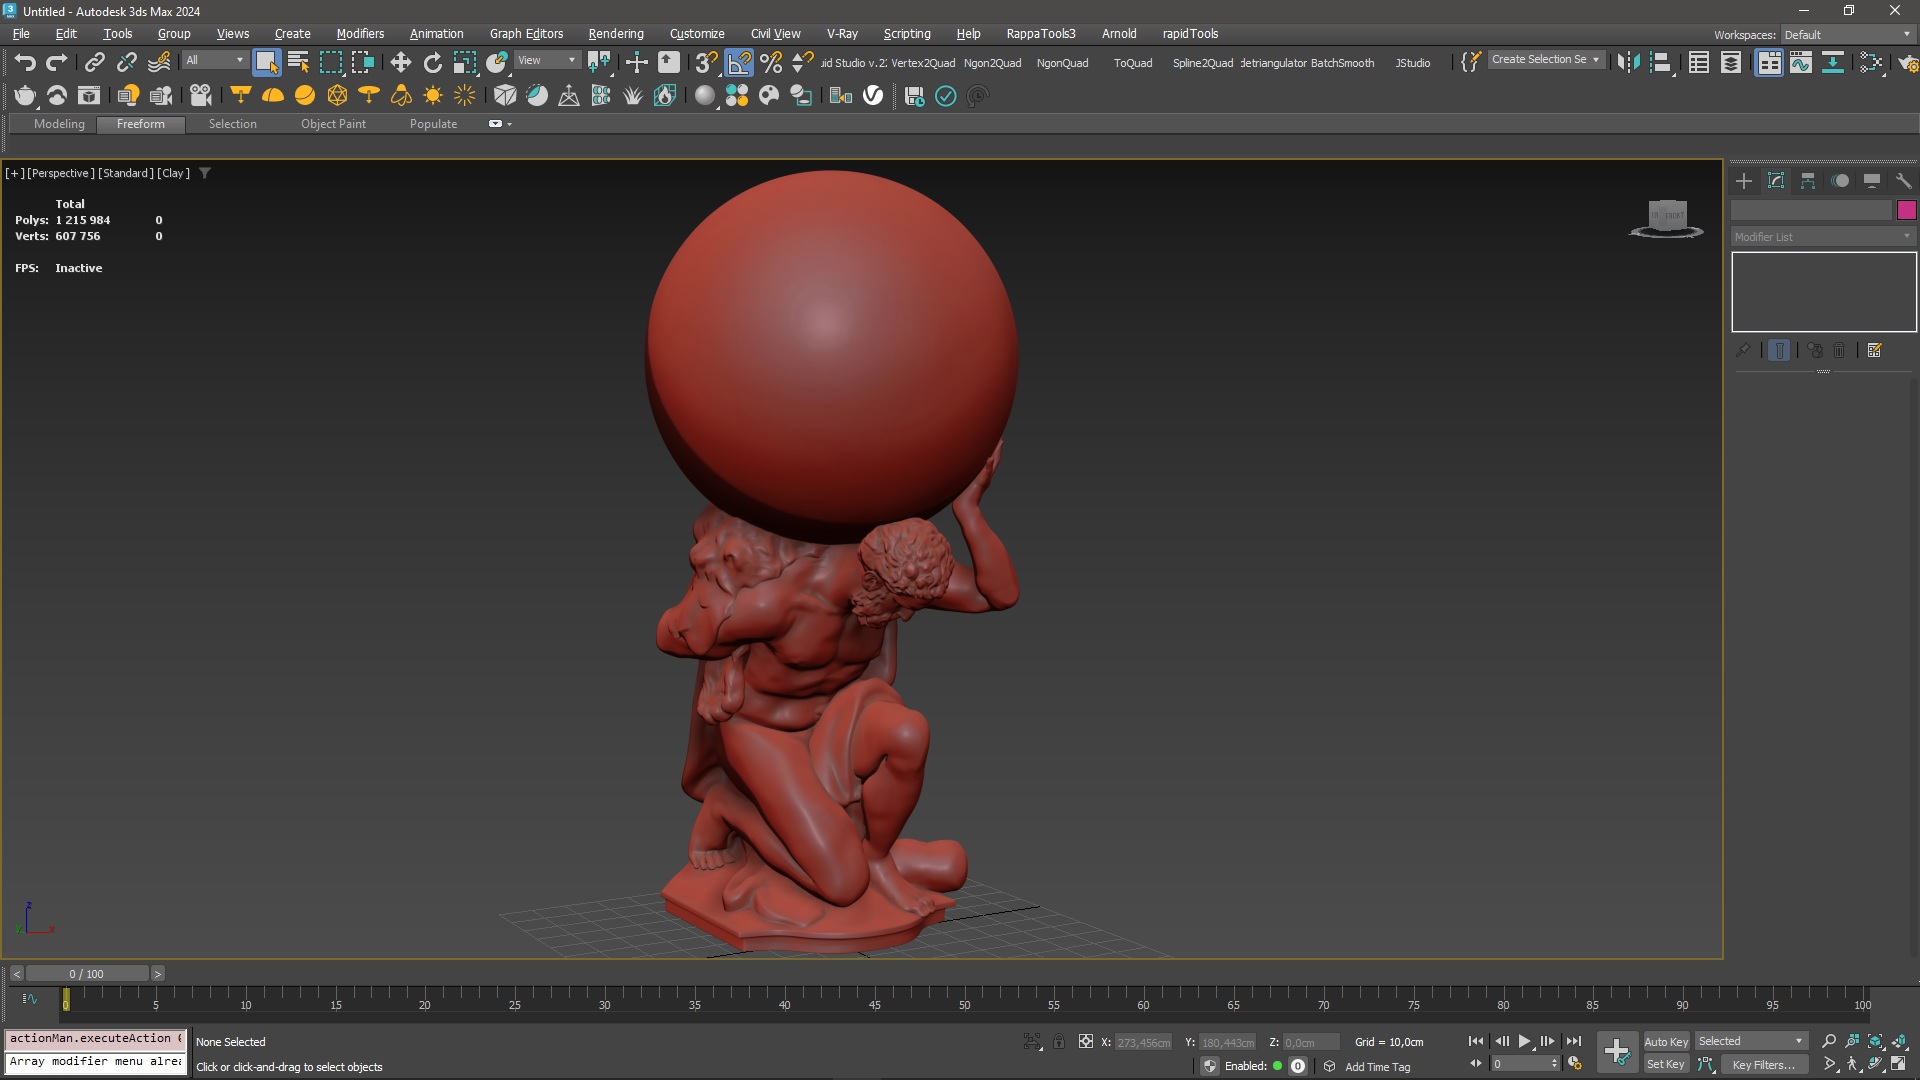
Task: Switch to the Modeling ribbon tab
Action: tap(59, 124)
